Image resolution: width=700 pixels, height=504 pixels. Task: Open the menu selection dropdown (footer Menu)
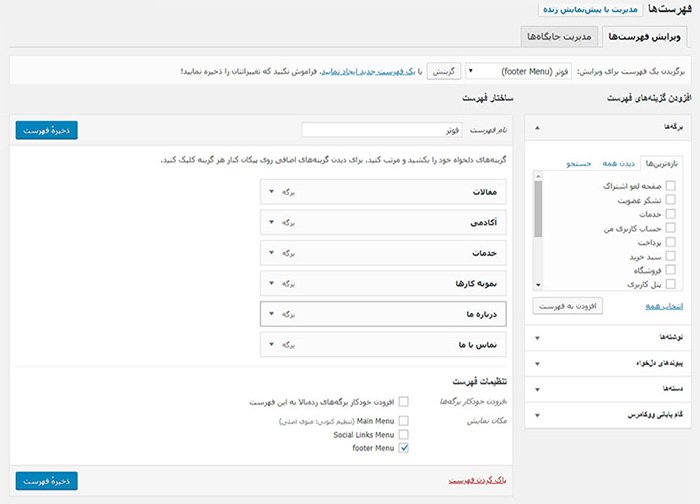click(518, 71)
